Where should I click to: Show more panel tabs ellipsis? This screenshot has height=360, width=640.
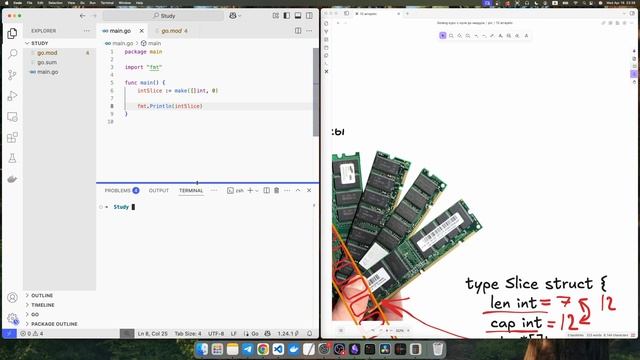pyautogui.click(x=214, y=191)
